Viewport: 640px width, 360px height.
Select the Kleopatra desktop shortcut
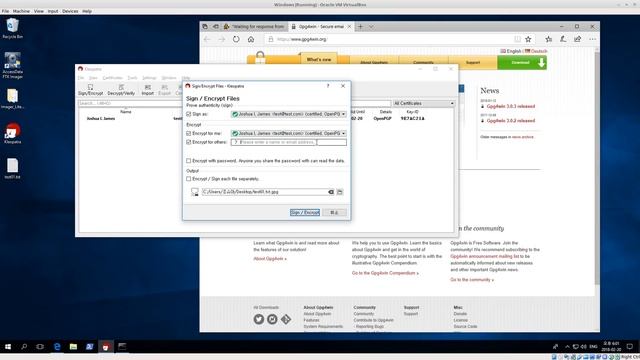tap(13, 133)
